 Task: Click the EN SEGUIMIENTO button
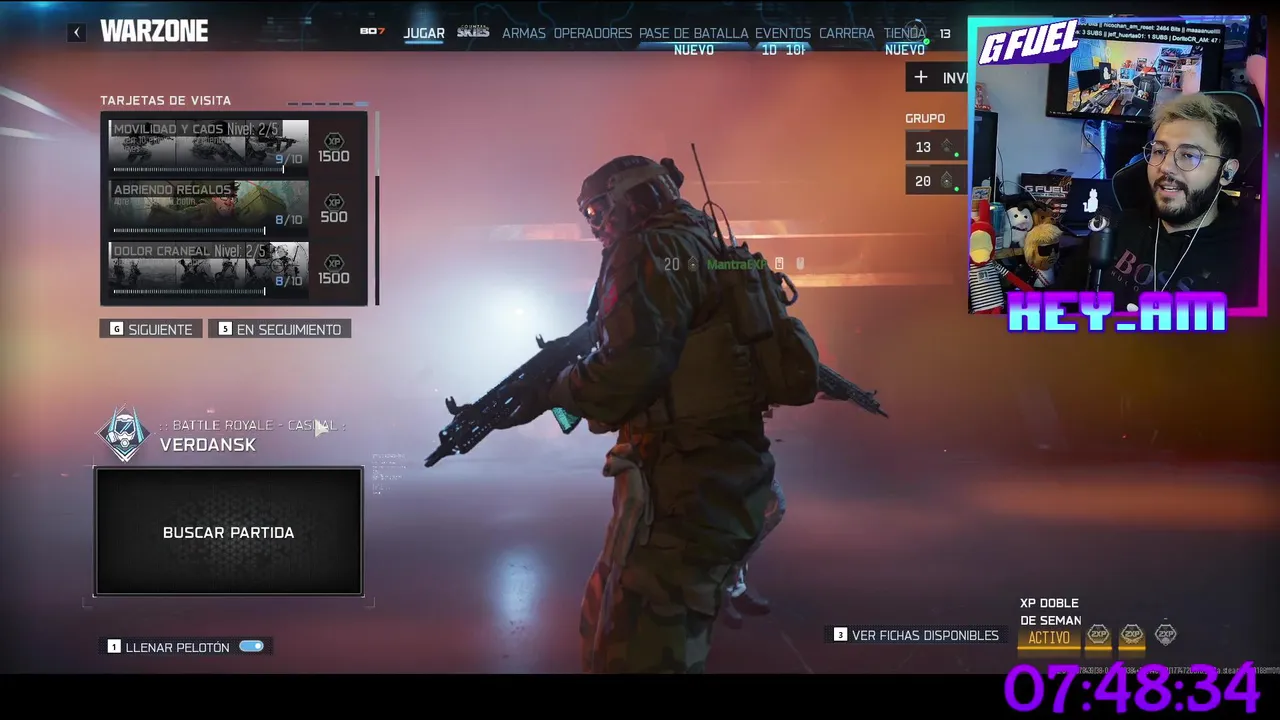[x=280, y=329]
